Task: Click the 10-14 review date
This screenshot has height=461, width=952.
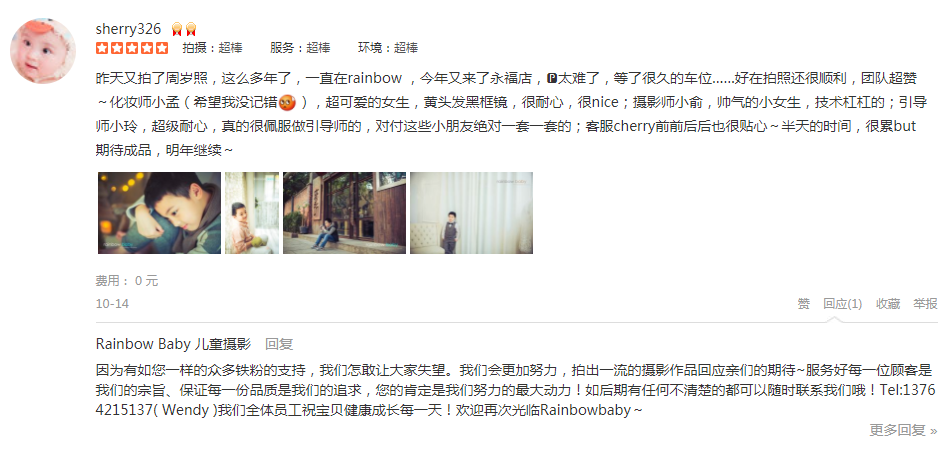Action: click(112, 304)
